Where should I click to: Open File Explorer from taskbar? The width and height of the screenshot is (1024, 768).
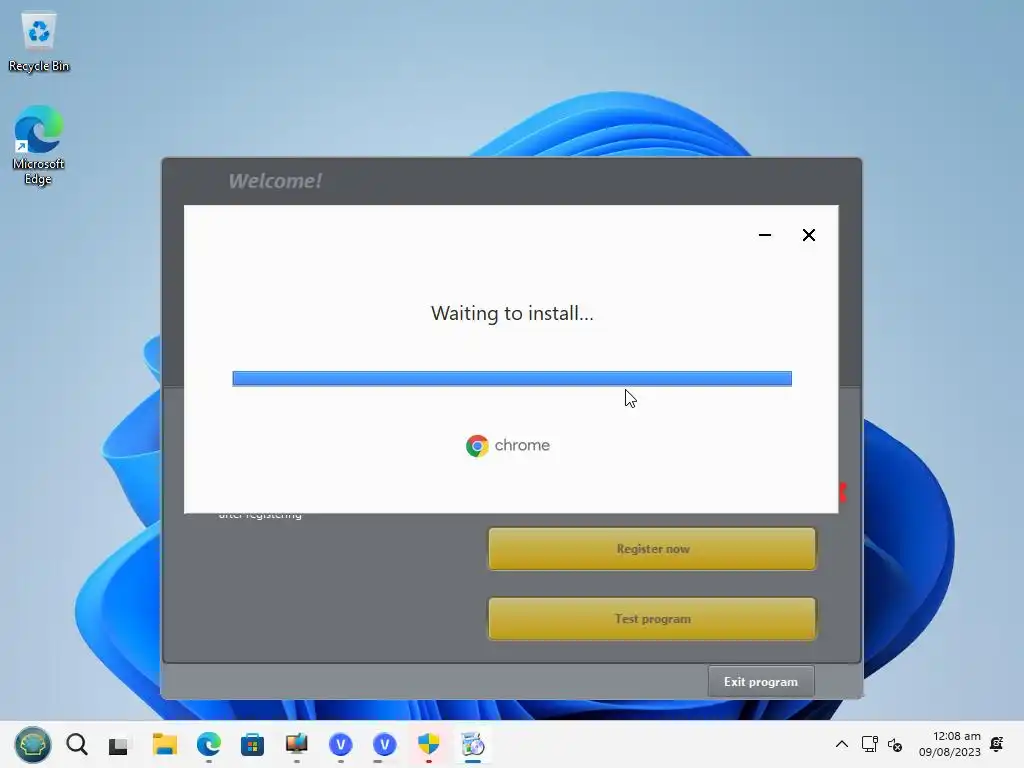coord(165,744)
